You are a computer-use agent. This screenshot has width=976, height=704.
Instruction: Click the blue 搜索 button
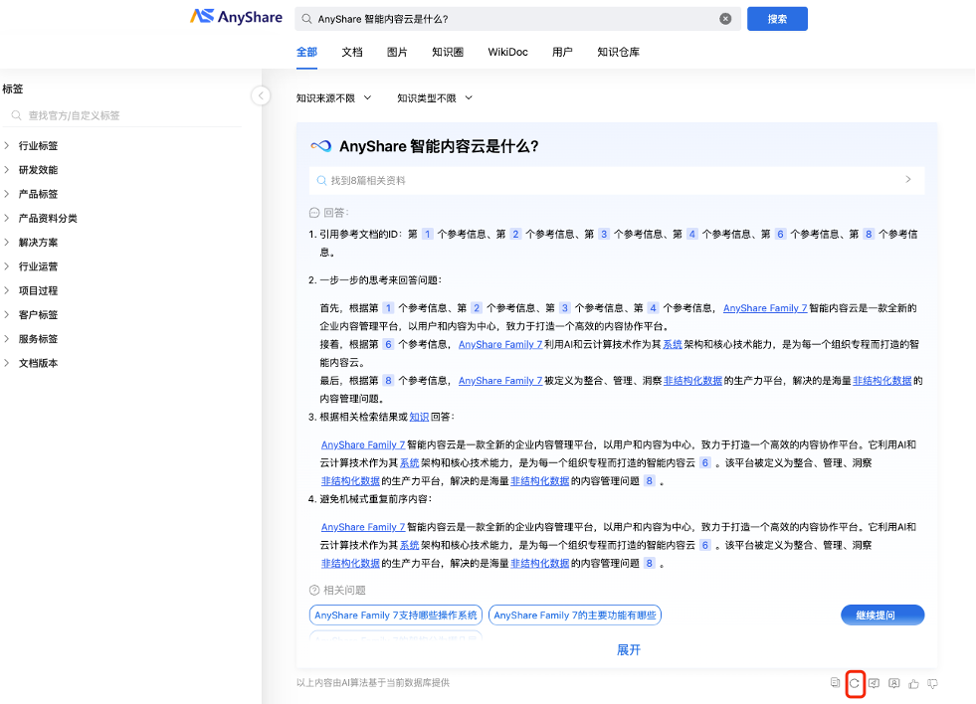(777, 19)
